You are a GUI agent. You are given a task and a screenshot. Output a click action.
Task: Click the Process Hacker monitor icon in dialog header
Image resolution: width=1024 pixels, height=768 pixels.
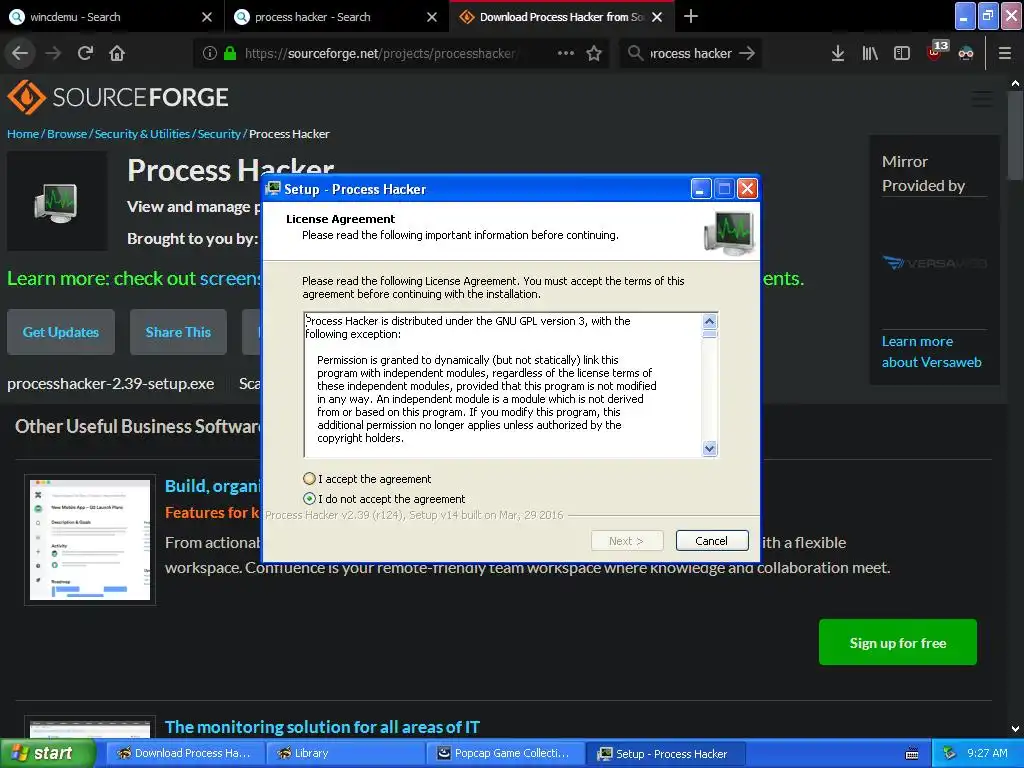point(729,232)
